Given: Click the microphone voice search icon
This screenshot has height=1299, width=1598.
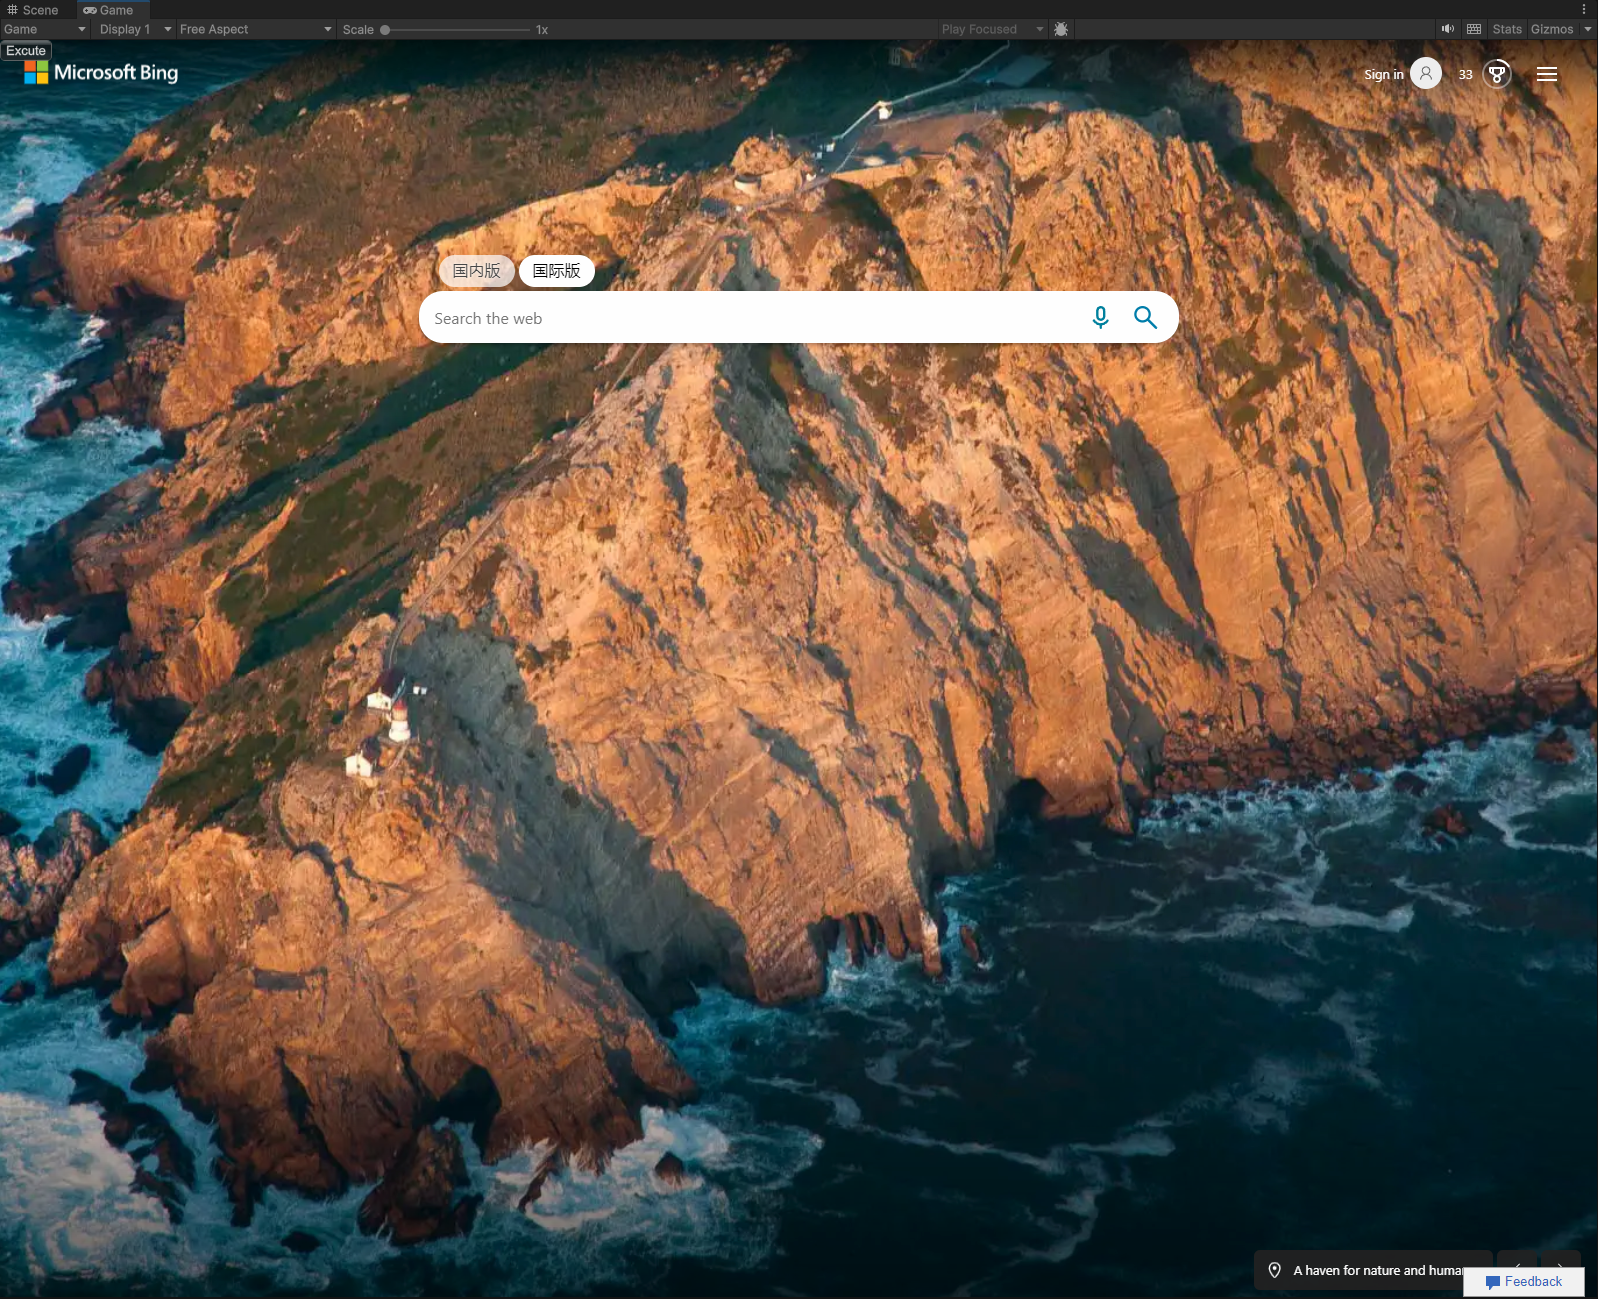Looking at the screenshot, I should tap(1100, 318).
